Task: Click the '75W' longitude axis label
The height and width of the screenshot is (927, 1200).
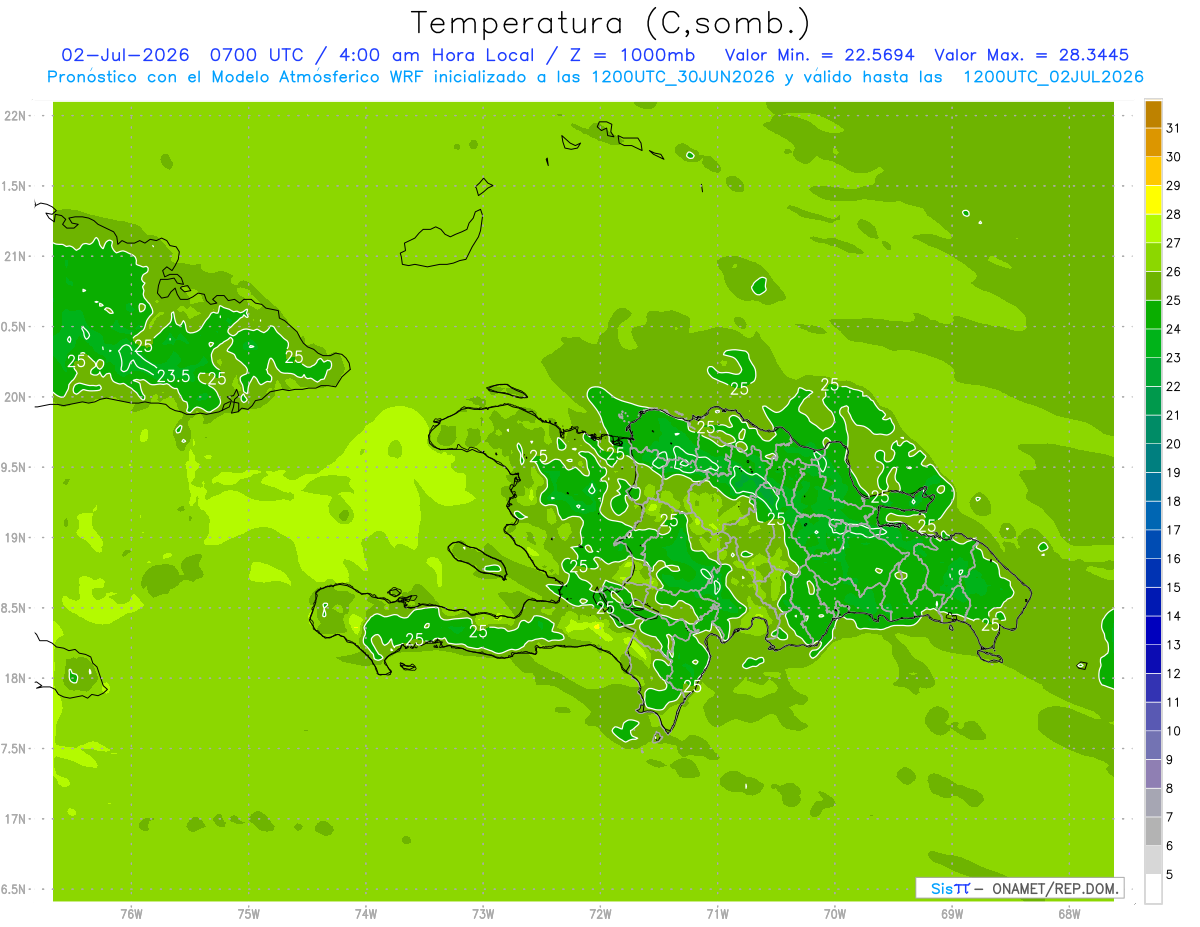Action: pos(249,914)
